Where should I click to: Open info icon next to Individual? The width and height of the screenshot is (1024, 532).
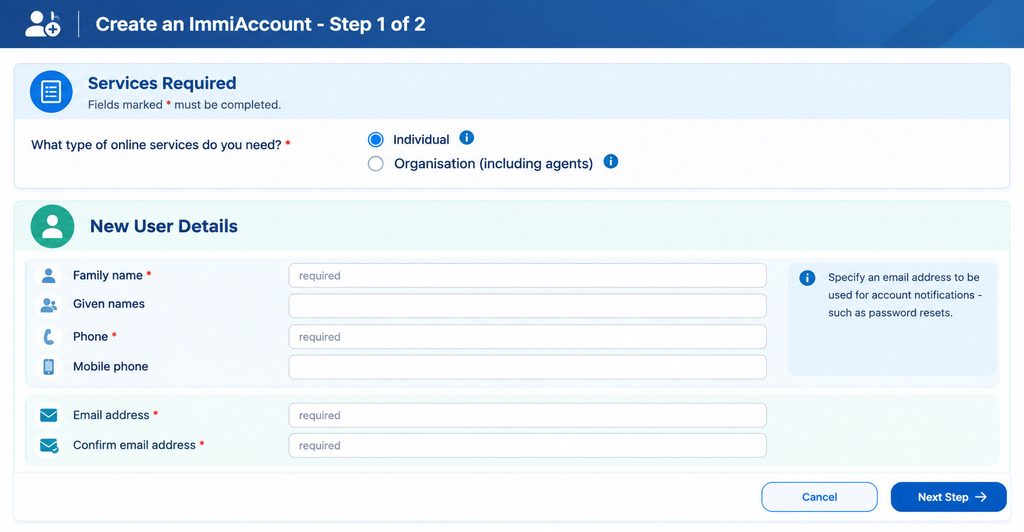click(466, 138)
